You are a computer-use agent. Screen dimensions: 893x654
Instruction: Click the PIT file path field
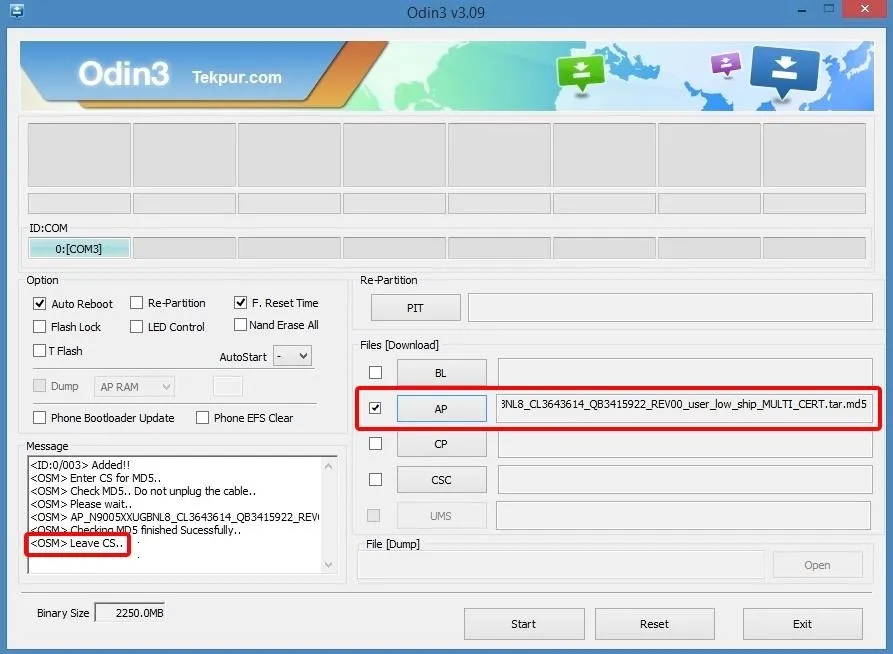[x=670, y=308]
